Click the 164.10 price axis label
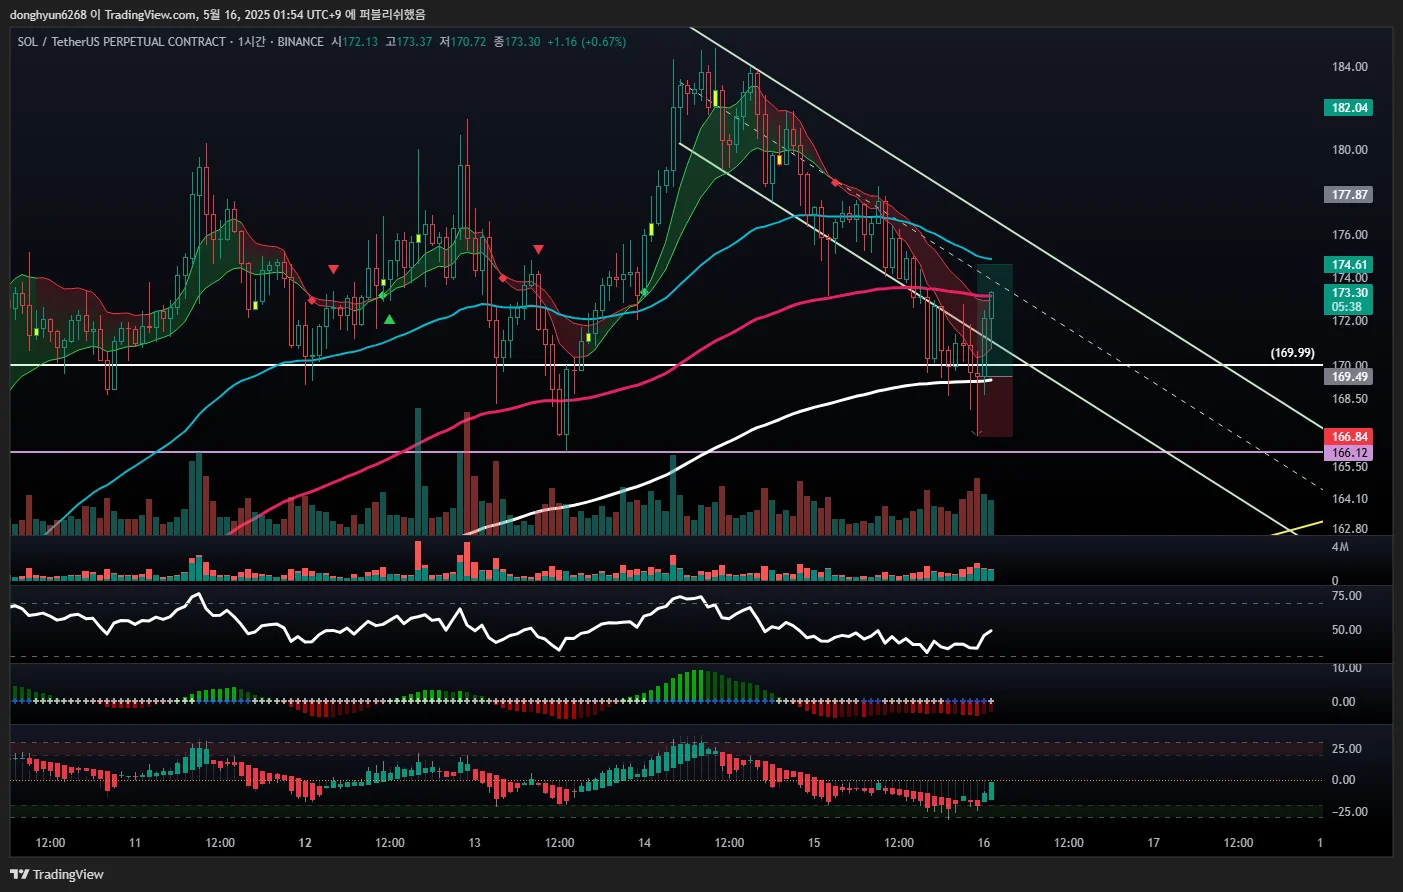This screenshot has height=892, width=1403. (x=1349, y=499)
